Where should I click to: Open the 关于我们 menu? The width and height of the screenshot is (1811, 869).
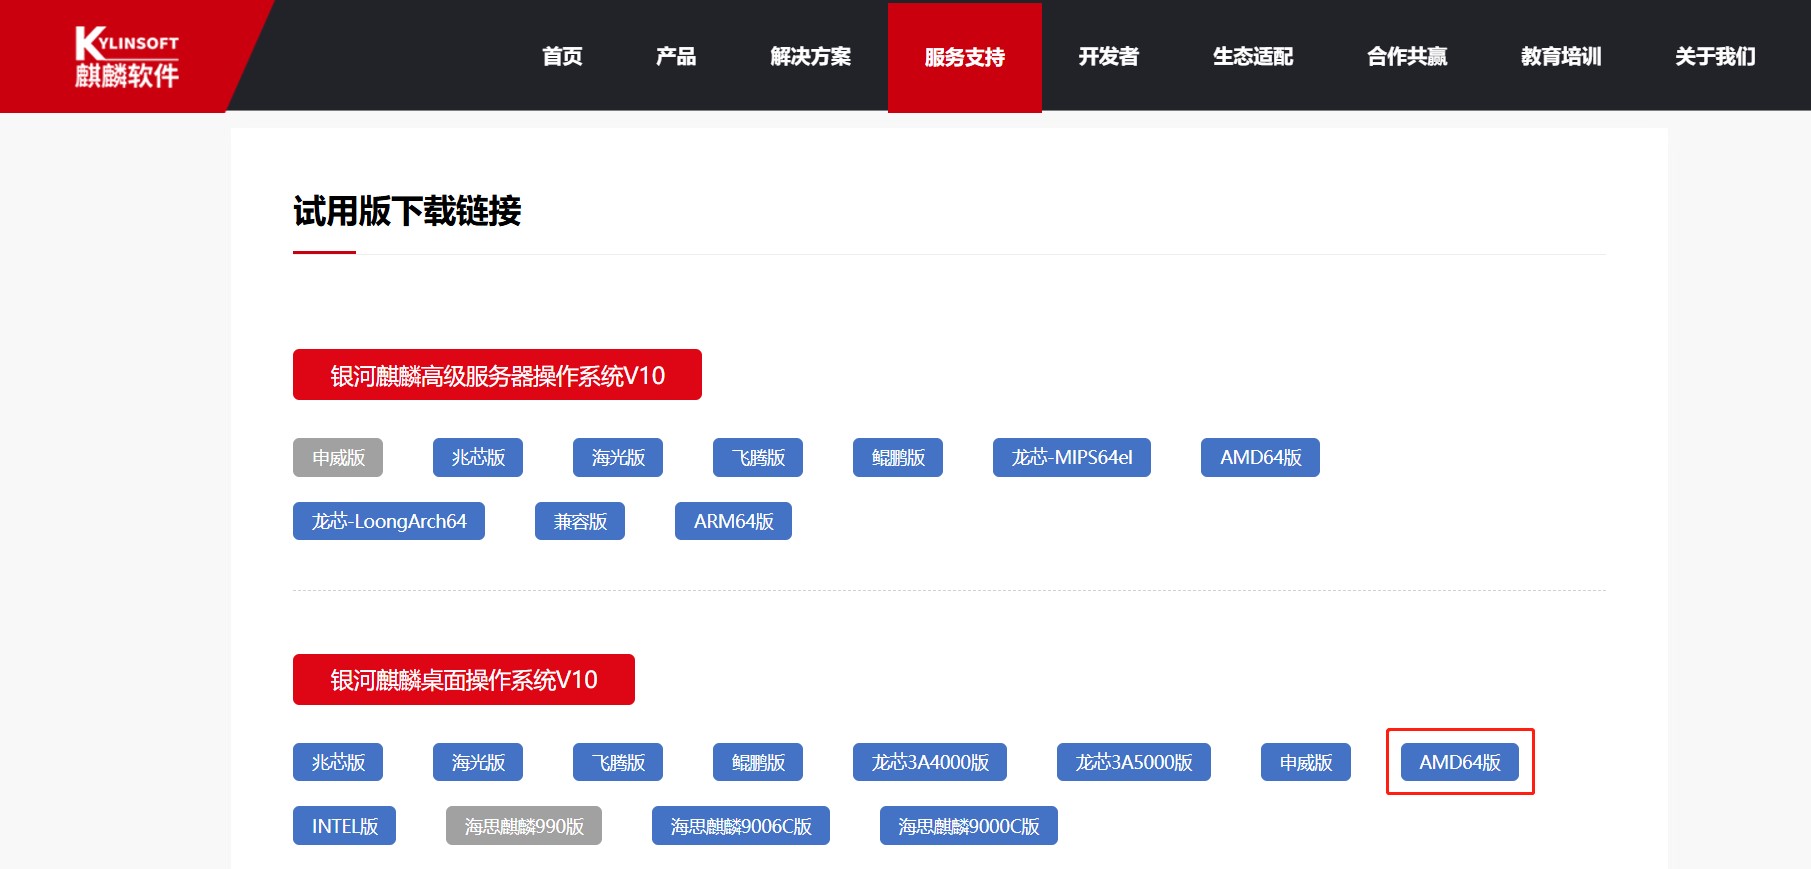pos(1715,57)
